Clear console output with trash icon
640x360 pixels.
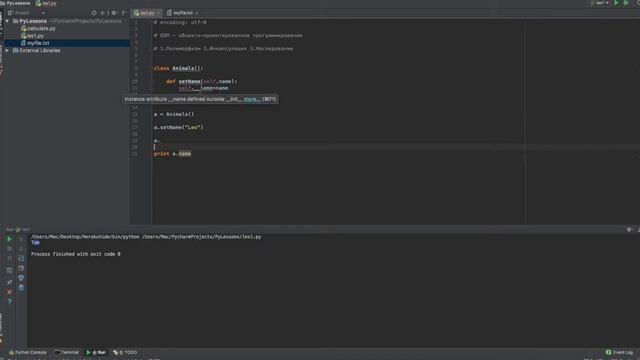click(x=21, y=288)
